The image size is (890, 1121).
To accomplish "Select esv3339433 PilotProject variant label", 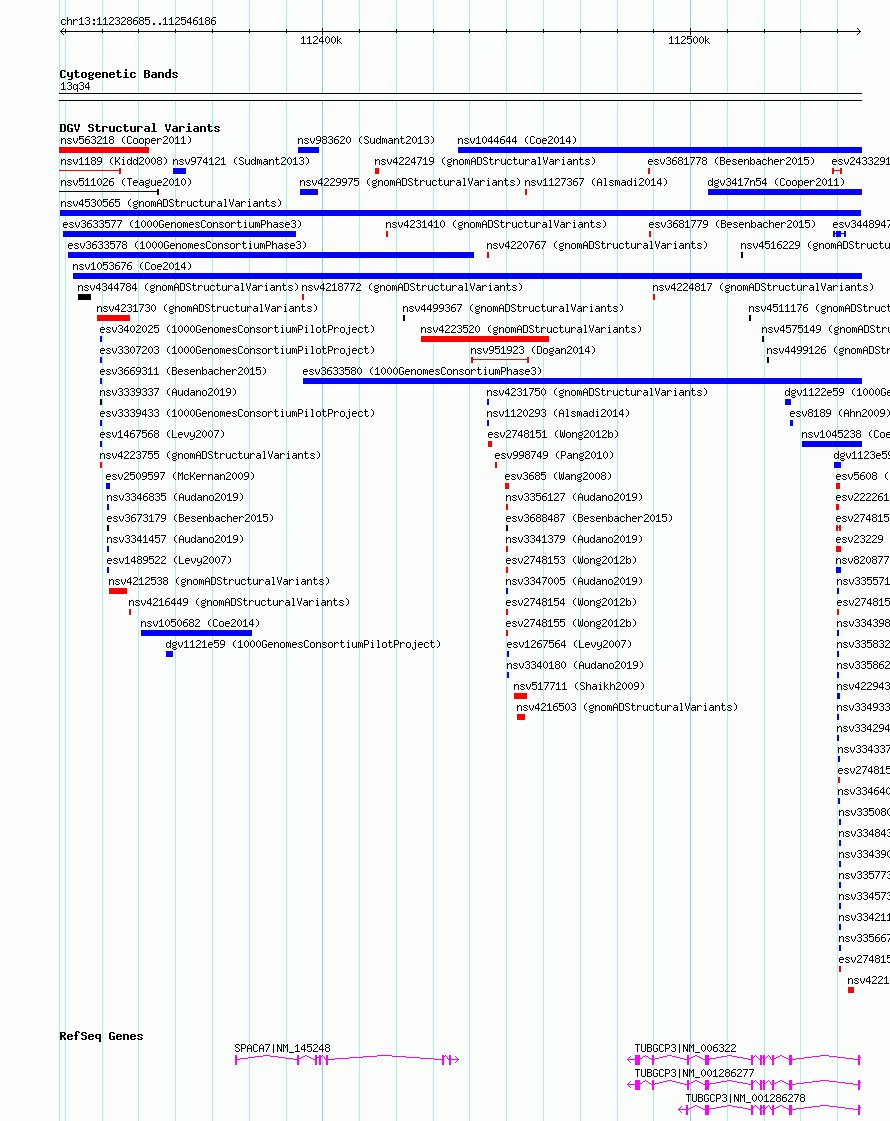I will tap(237, 413).
